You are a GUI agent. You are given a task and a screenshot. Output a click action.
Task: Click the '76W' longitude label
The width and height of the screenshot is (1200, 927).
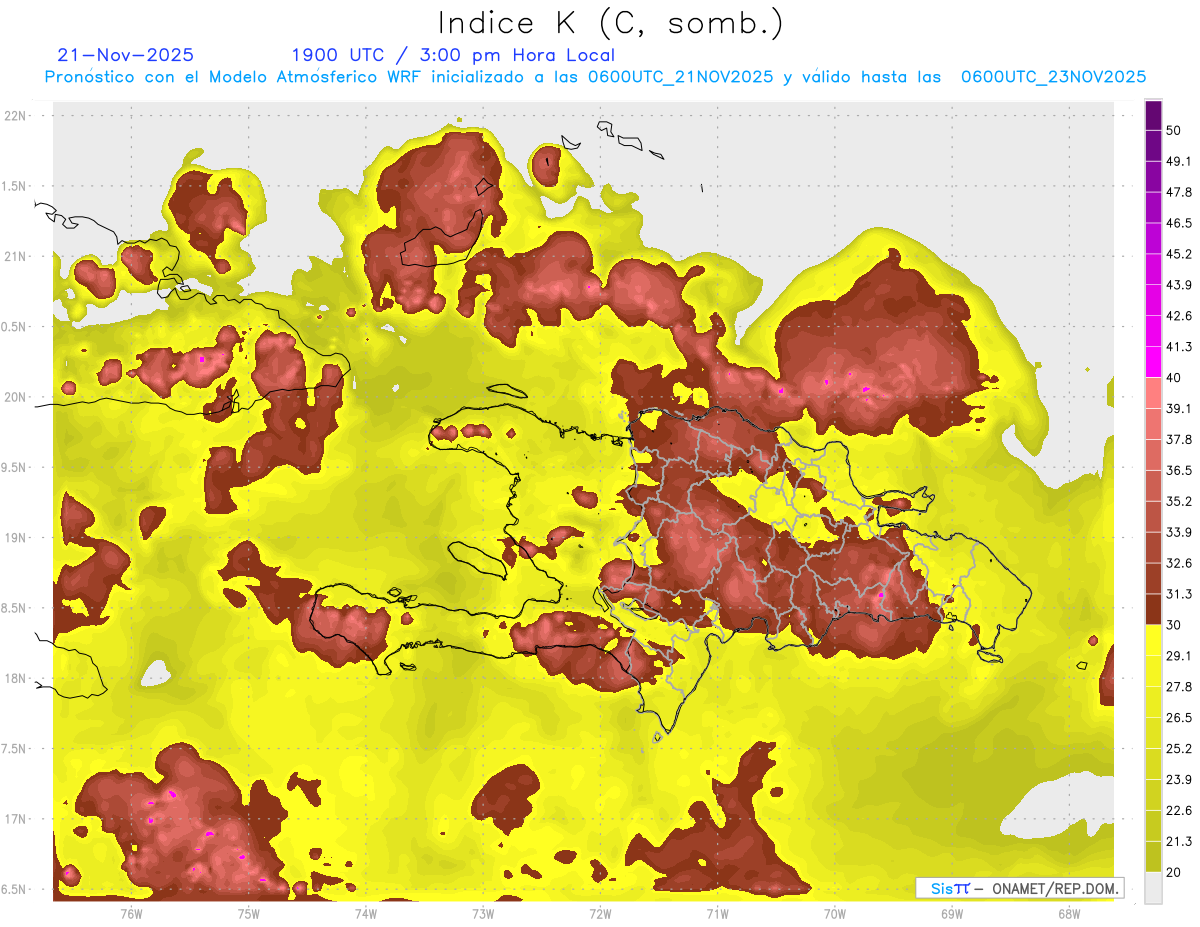tap(131, 913)
